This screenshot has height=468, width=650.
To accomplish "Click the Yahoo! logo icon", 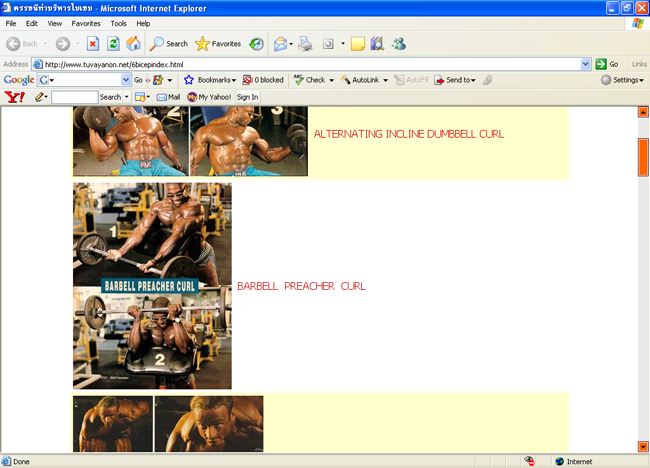I will point(15,97).
